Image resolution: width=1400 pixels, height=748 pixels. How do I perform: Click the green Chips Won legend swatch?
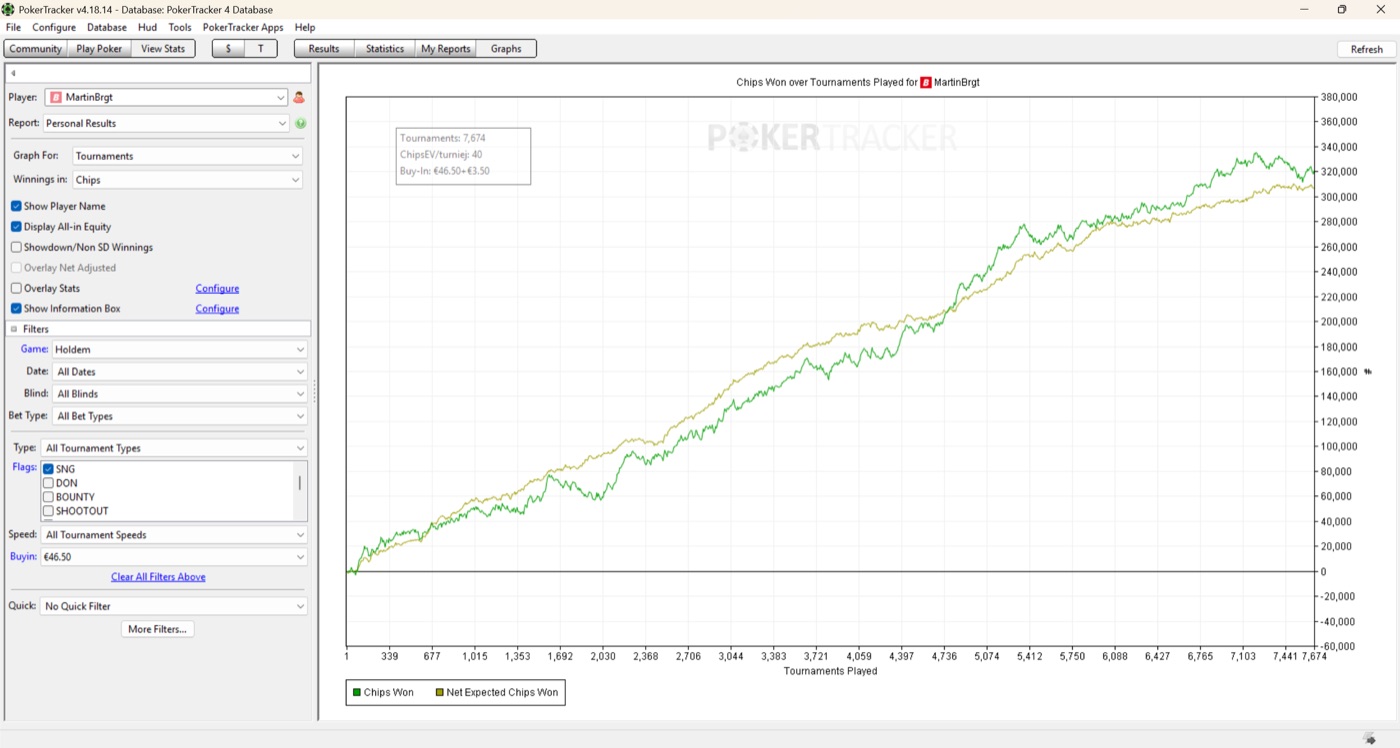coord(357,692)
